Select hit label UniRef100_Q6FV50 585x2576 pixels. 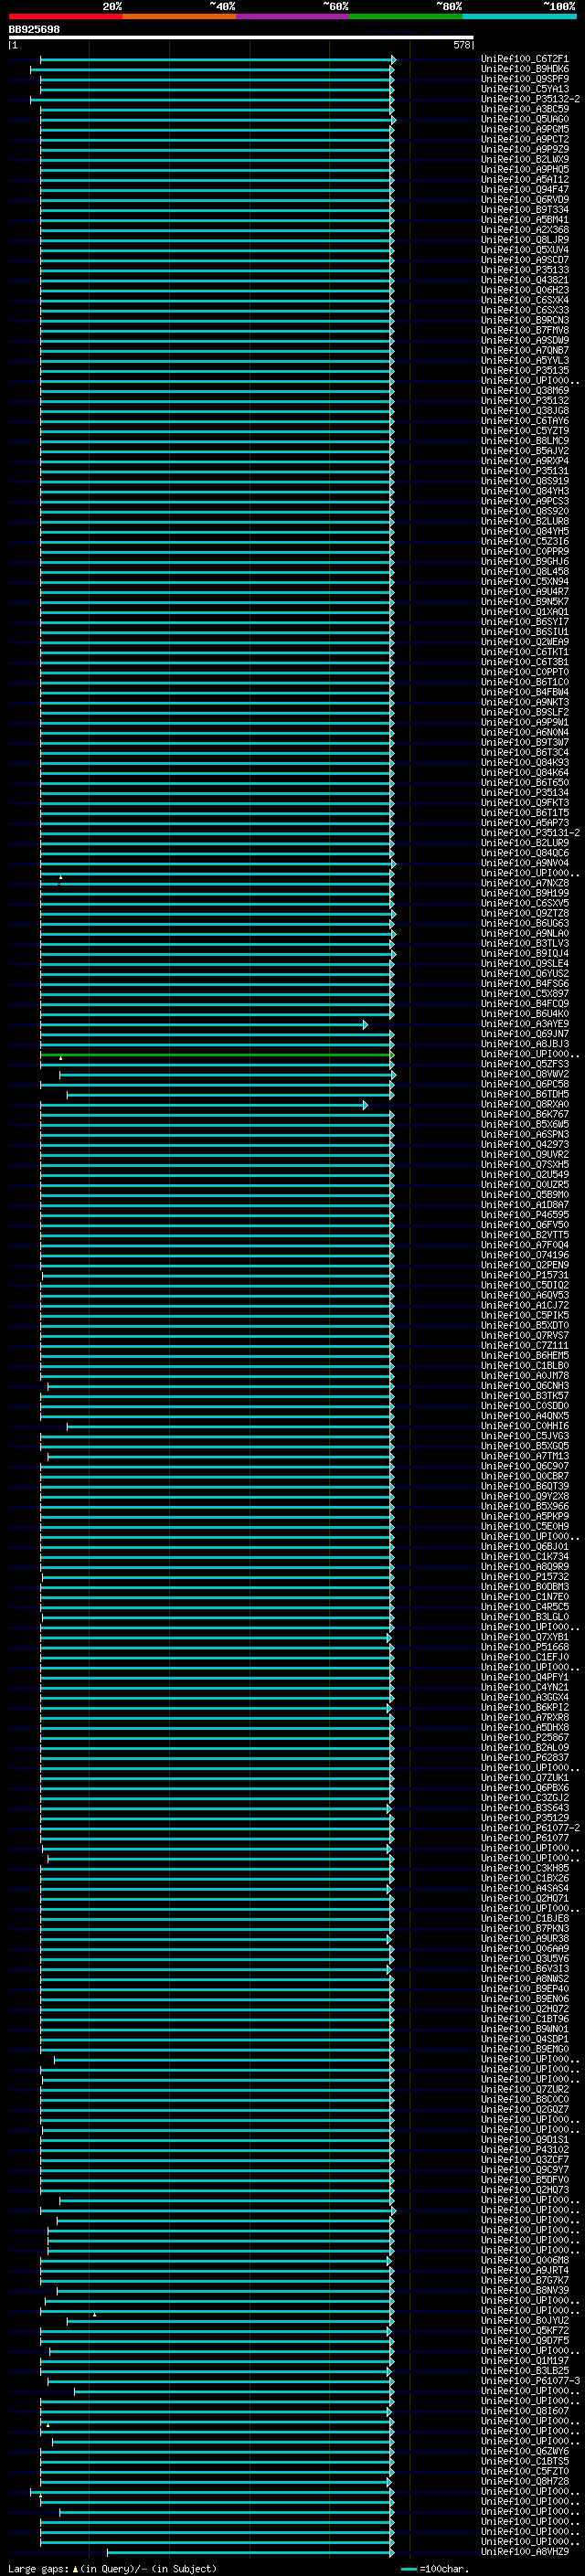tap(525, 1225)
